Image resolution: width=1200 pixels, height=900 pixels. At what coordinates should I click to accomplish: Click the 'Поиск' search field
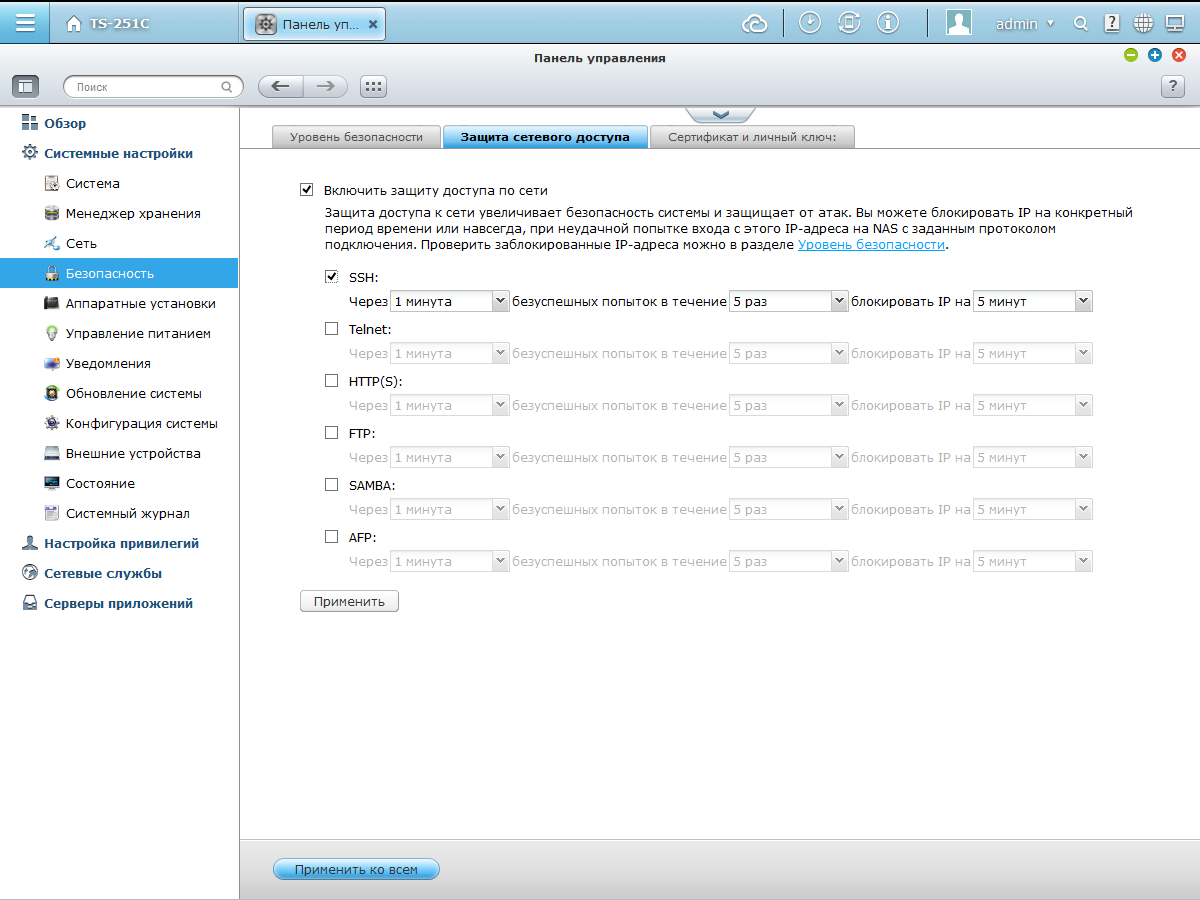pos(153,87)
